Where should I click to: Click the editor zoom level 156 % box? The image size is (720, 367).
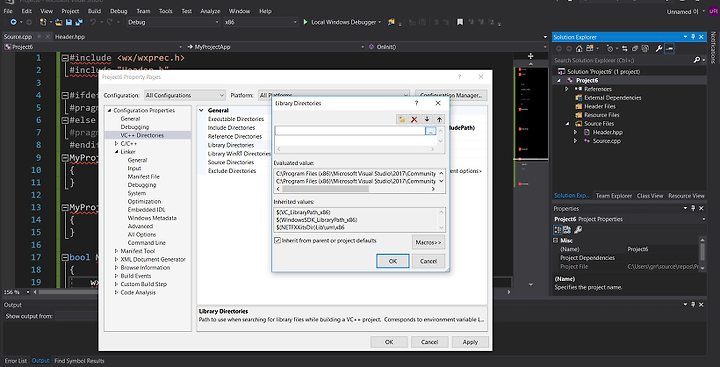point(16,292)
